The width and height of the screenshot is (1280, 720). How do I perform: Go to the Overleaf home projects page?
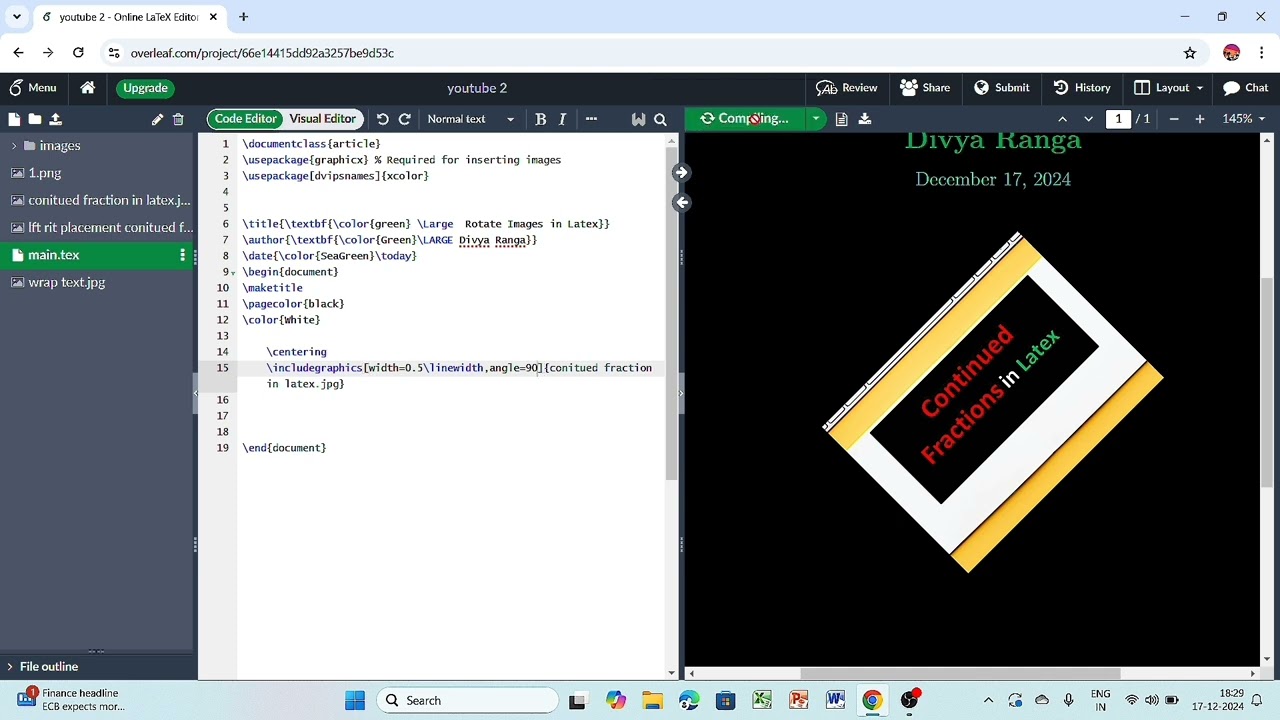coord(88,88)
